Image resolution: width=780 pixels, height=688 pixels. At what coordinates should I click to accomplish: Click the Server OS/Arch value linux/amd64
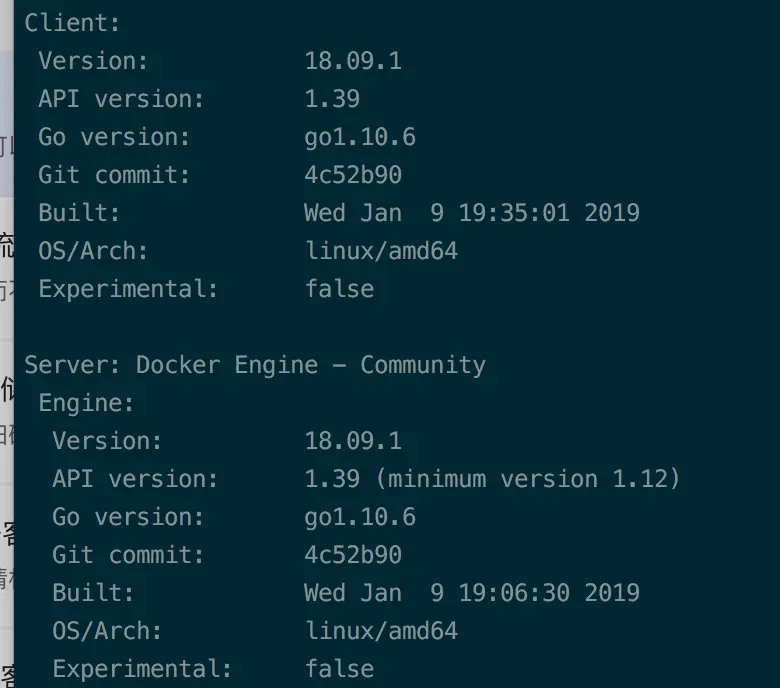coord(381,631)
